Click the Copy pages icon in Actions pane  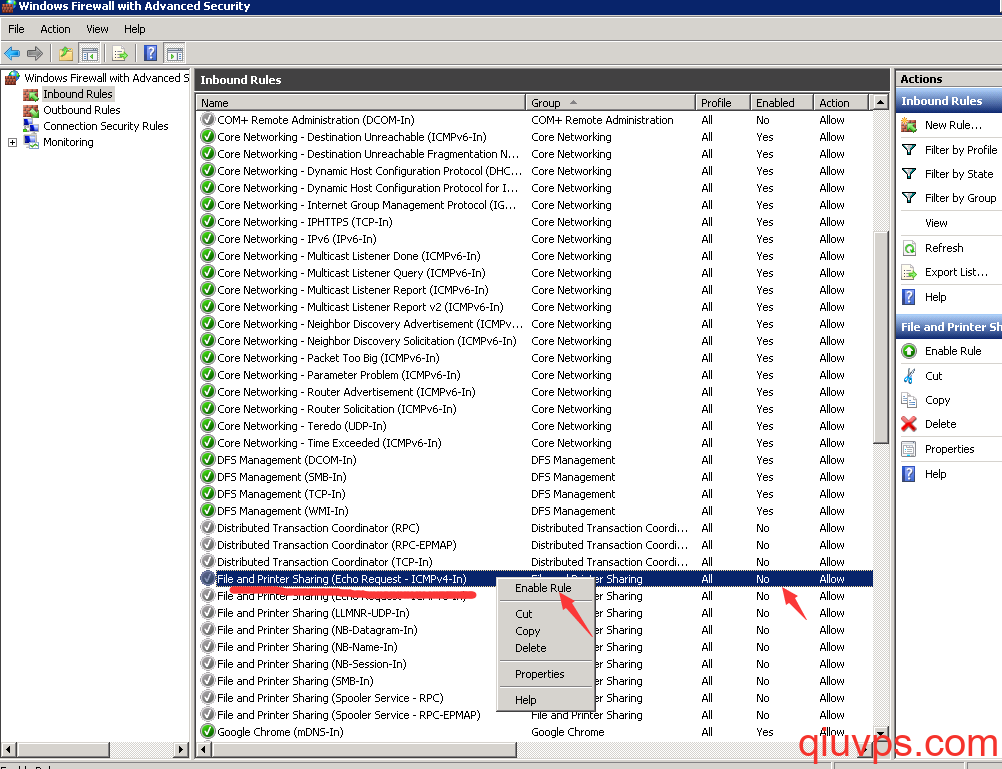point(909,400)
